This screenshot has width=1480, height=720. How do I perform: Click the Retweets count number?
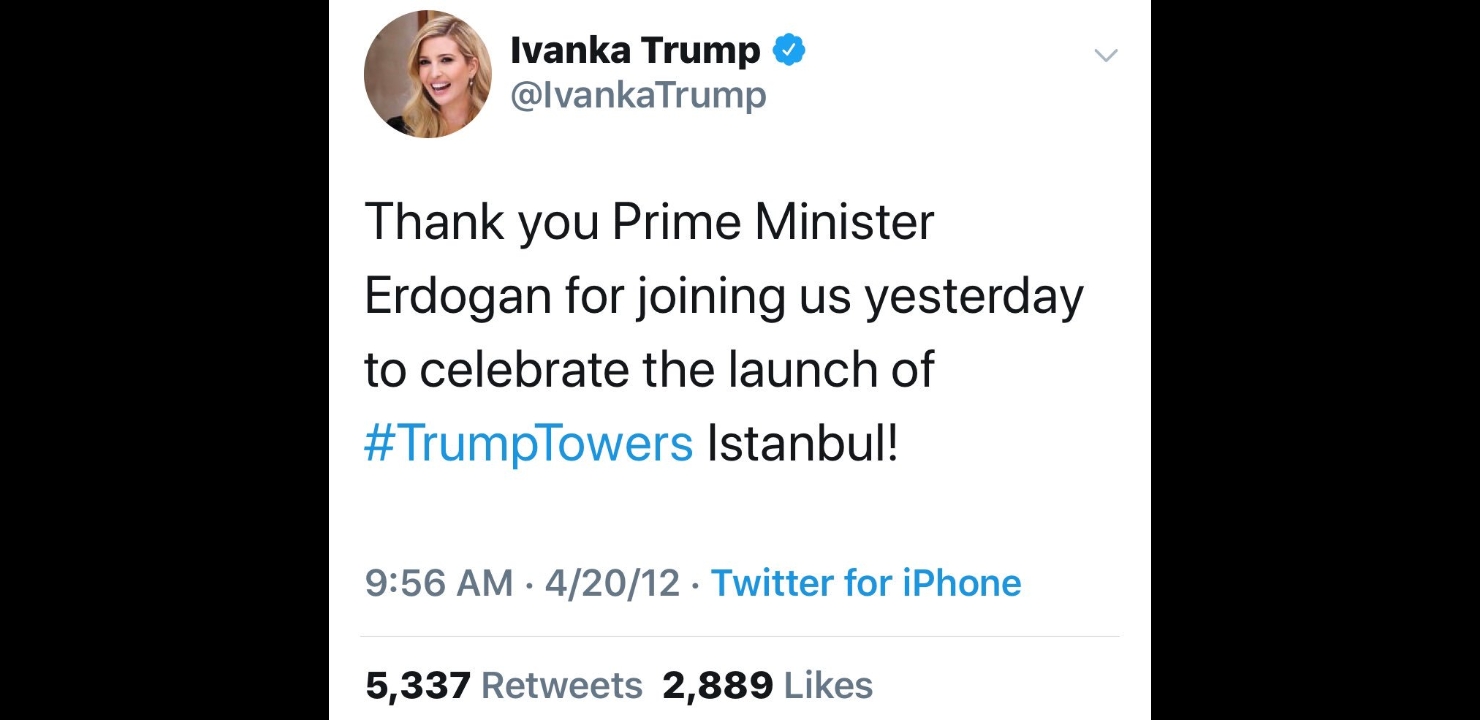(420, 686)
